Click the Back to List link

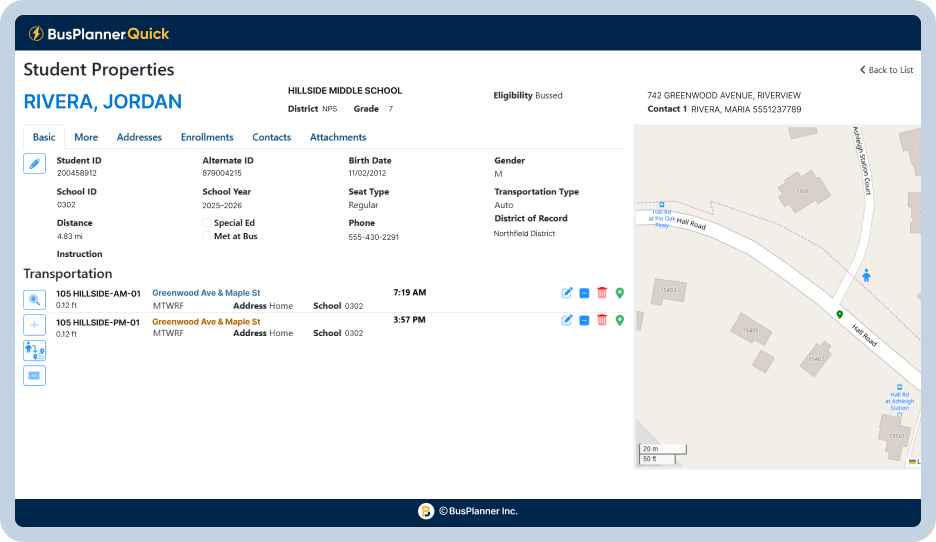886,70
